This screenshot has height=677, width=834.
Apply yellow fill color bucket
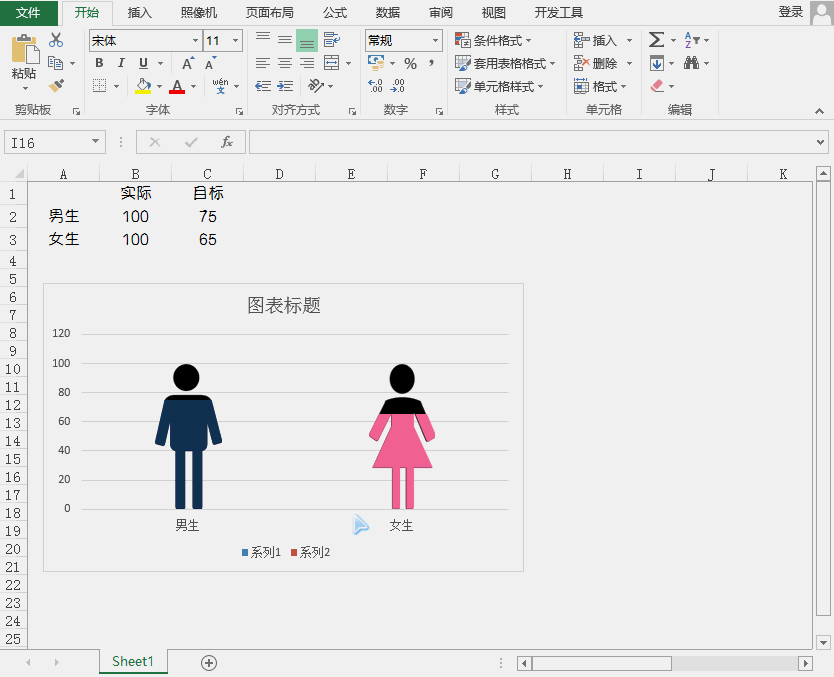tap(143, 86)
